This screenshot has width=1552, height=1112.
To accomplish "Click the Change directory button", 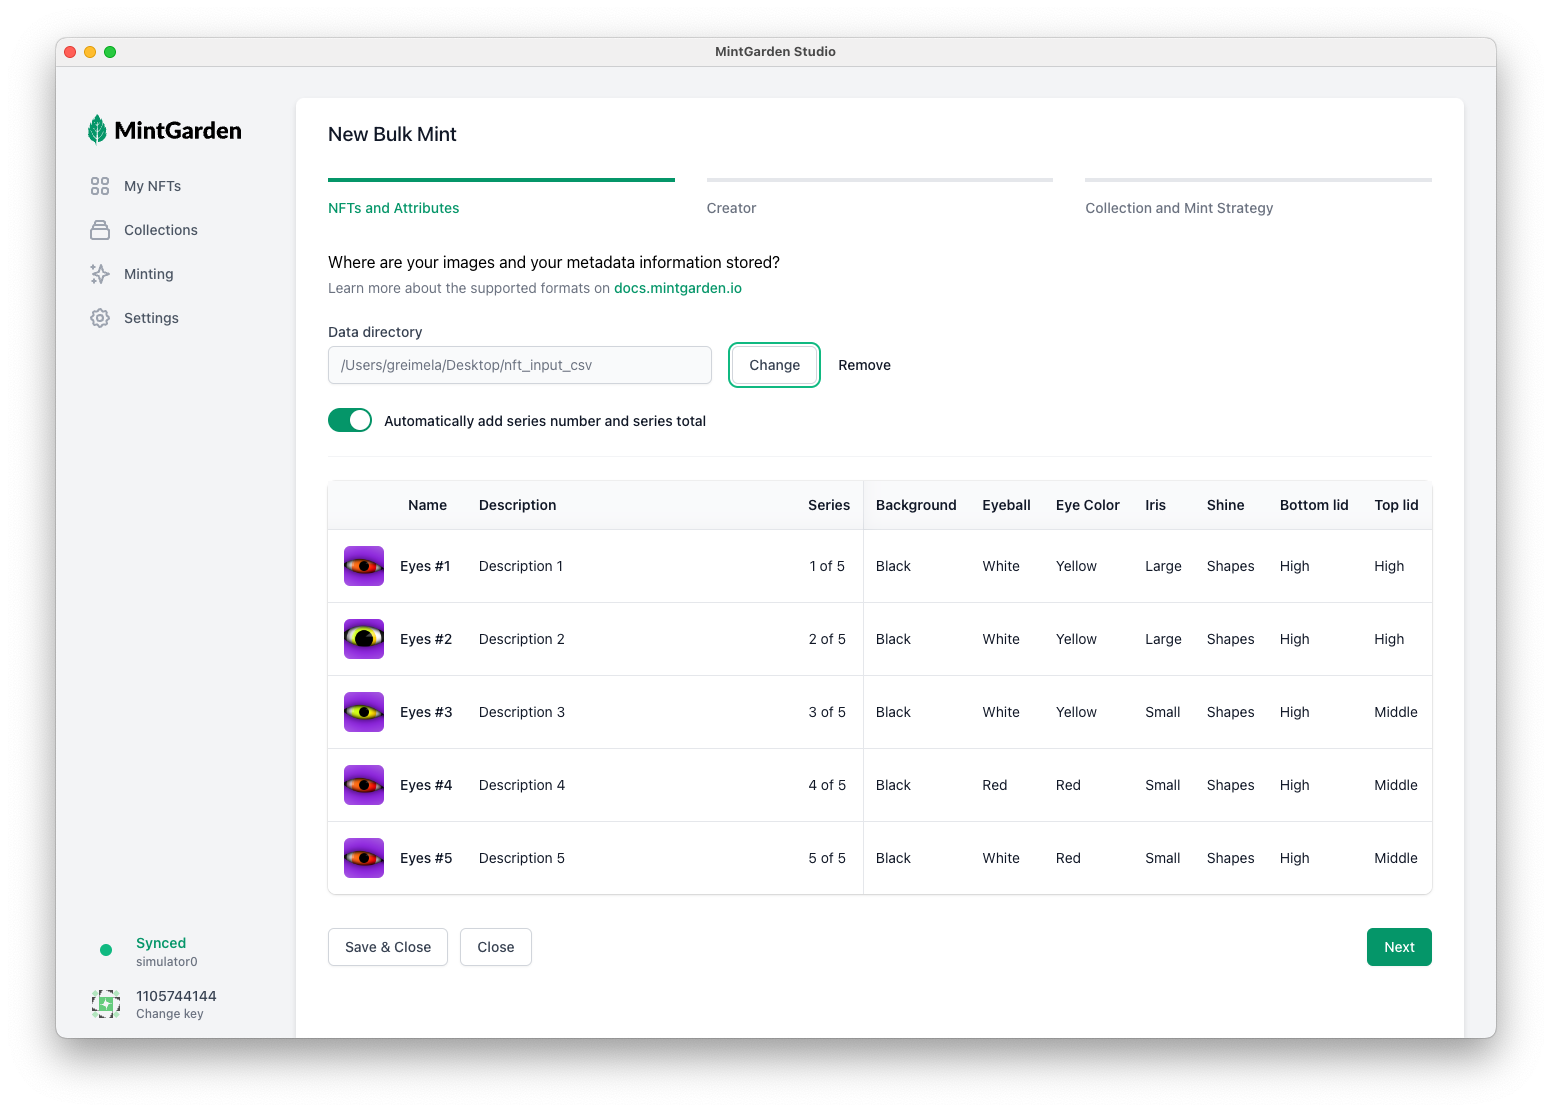I will click(x=774, y=365).
